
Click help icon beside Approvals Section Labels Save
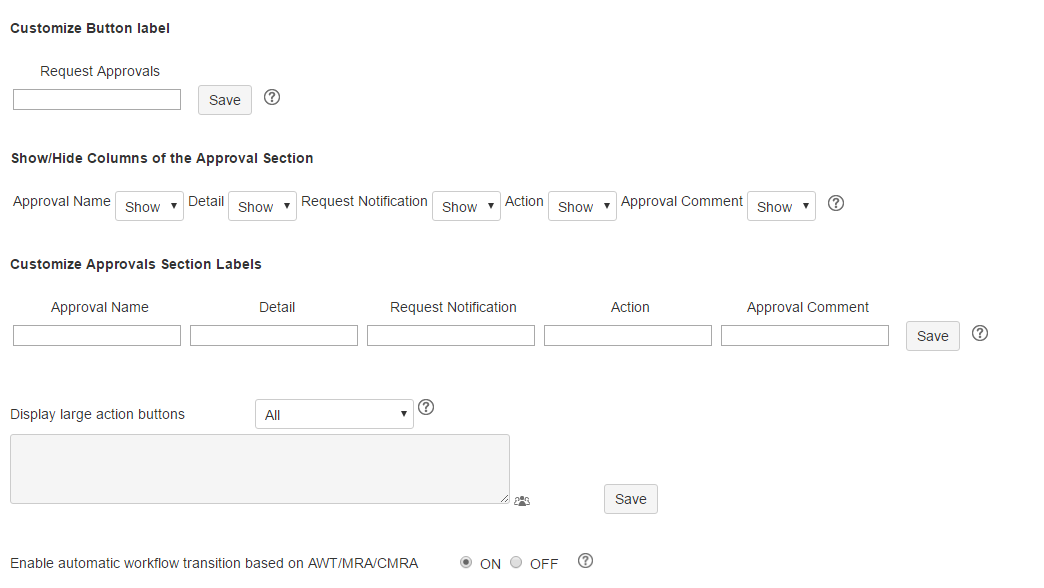pyautogui.click(x=980, y=333)
